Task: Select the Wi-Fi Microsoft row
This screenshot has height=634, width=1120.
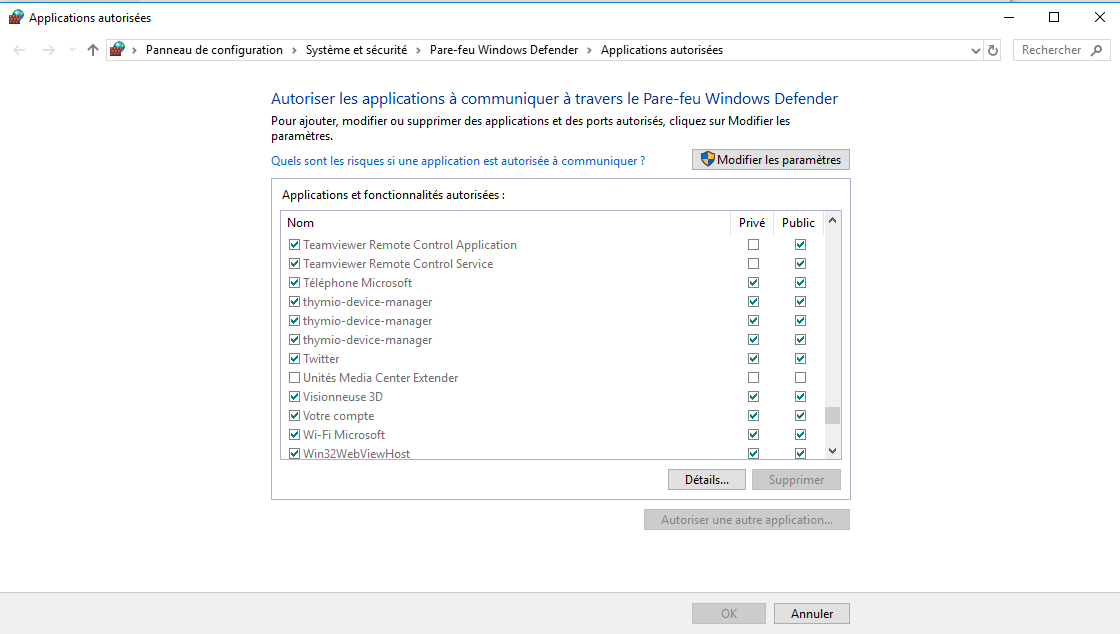Action: pos(554,434)
